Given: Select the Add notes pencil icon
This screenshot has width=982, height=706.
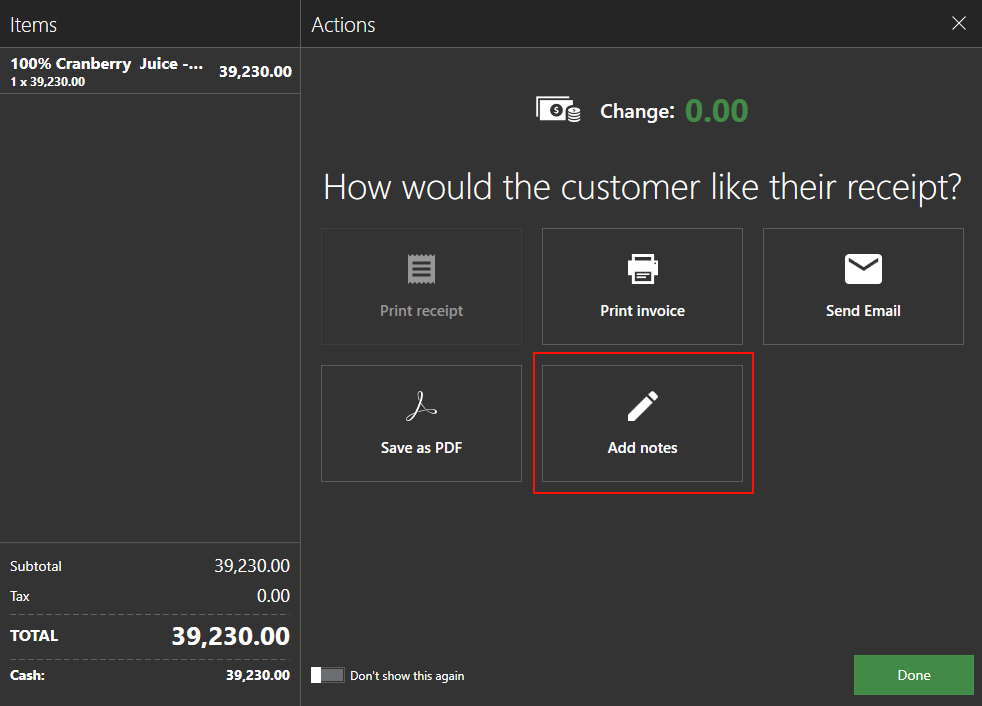Looking at the screenshot, I should point(641,405).
